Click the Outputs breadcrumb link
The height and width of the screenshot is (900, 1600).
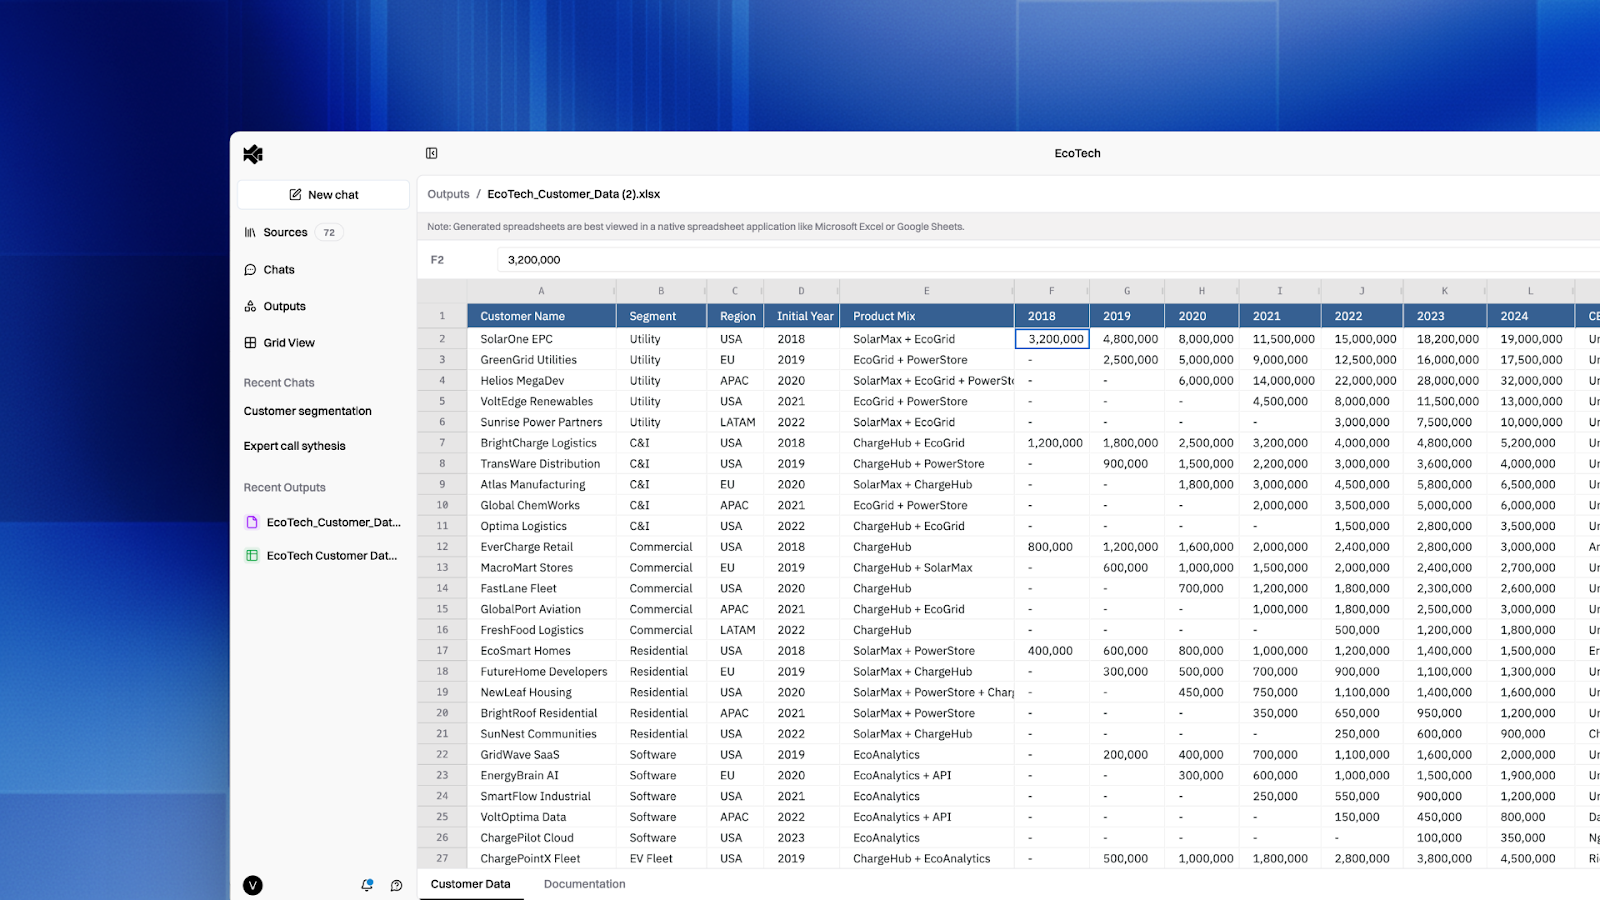tap(448, 194)
